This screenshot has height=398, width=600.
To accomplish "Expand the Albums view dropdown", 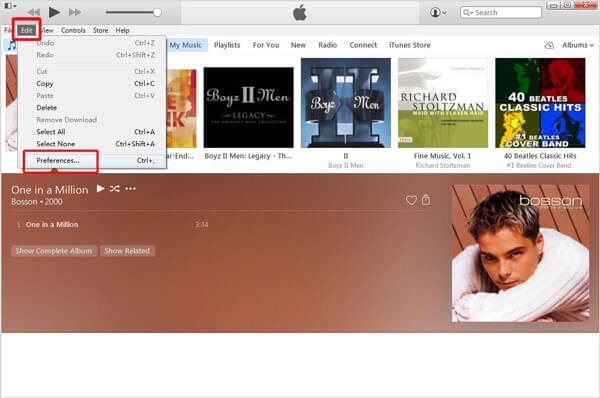I will (x=577, y=45).
